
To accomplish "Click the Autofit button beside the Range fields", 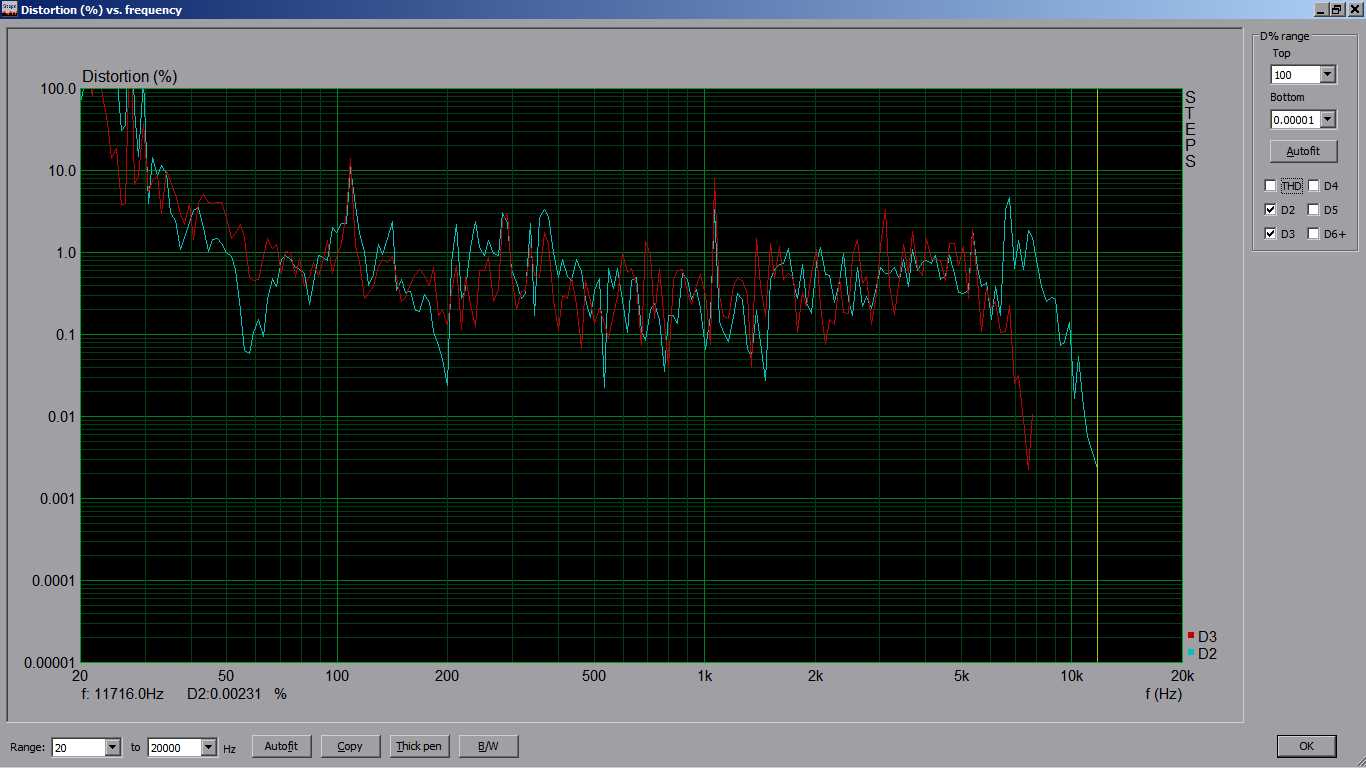I will click(282, 746).
